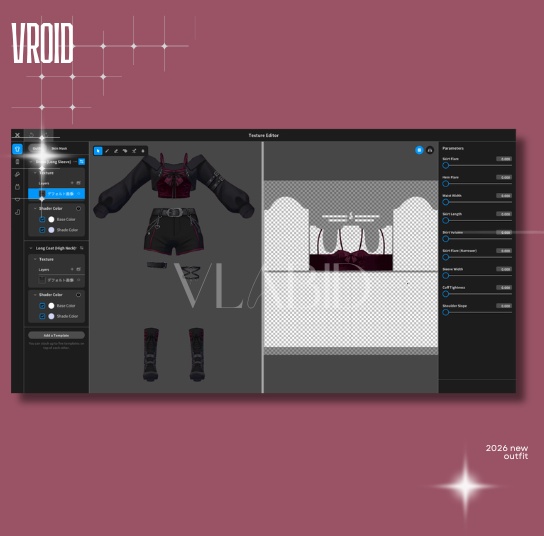Toggle visibility of Long Coat default layer
544x536 pixels.
coord(79,280)
